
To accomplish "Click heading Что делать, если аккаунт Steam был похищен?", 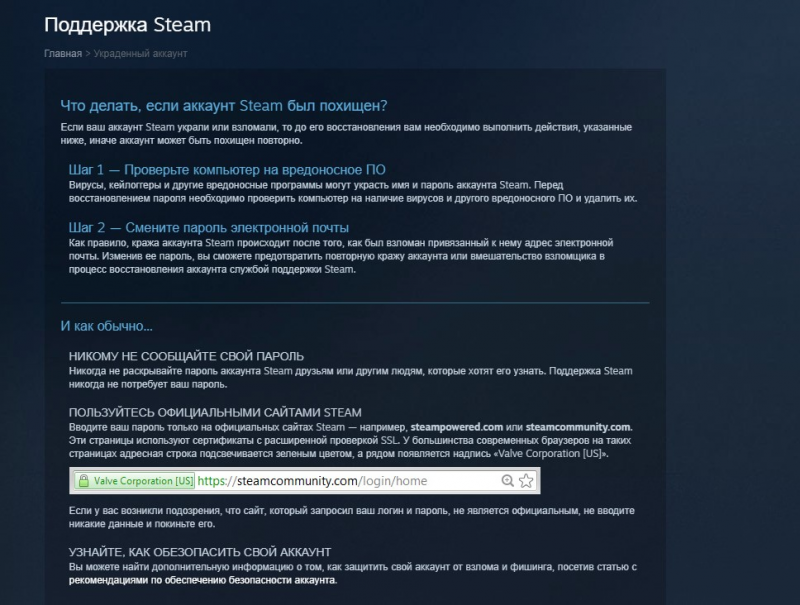I will tap(223, 106).
